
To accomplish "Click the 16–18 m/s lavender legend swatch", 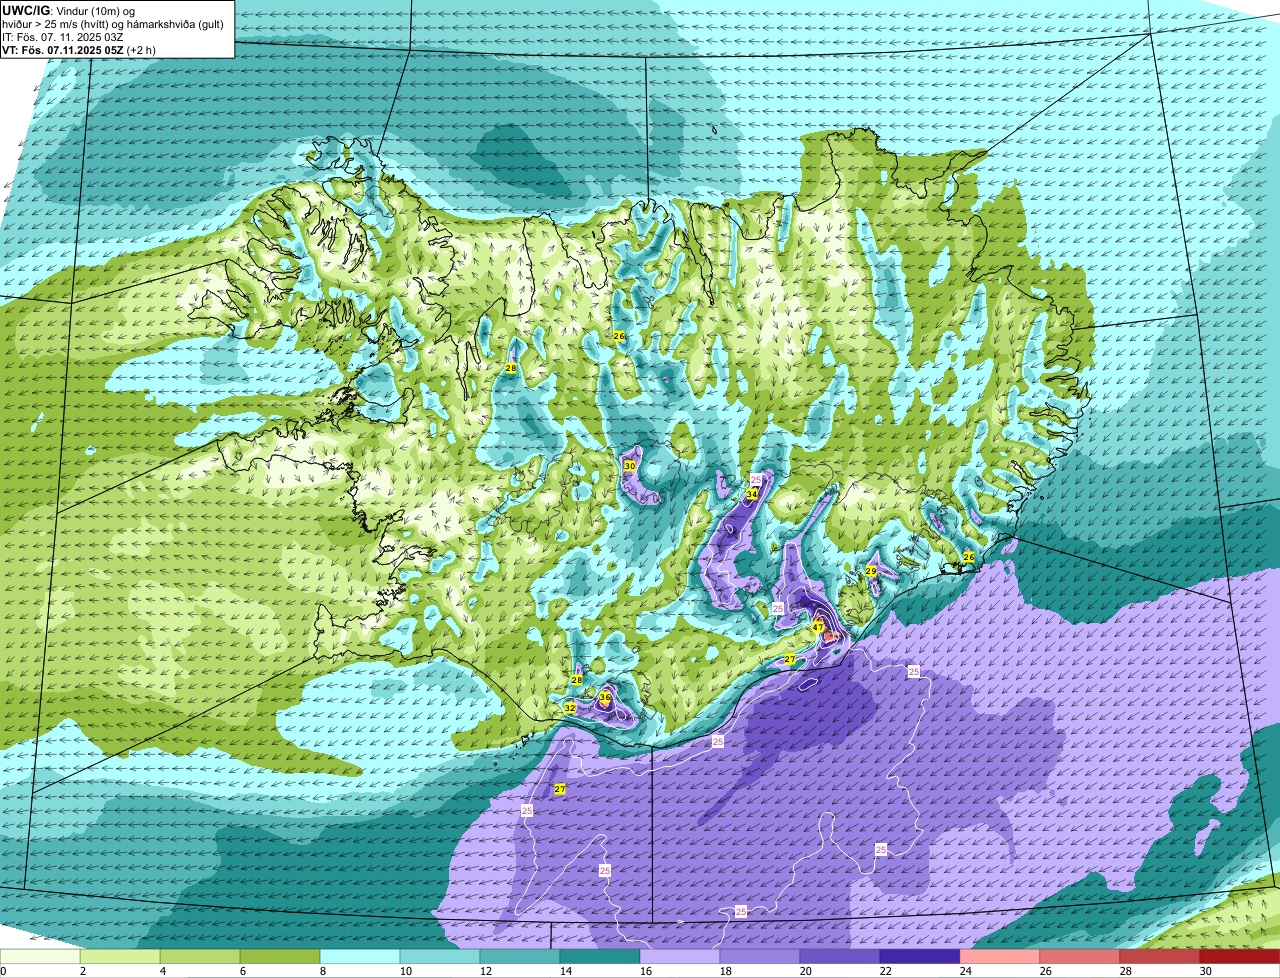I will [680, 957].
